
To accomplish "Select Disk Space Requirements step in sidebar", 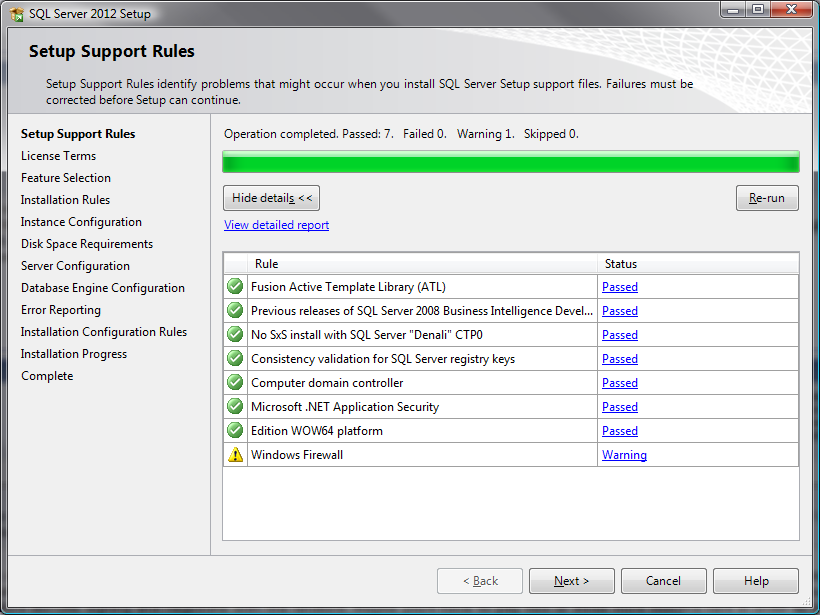I will click(x=87, y=244).
